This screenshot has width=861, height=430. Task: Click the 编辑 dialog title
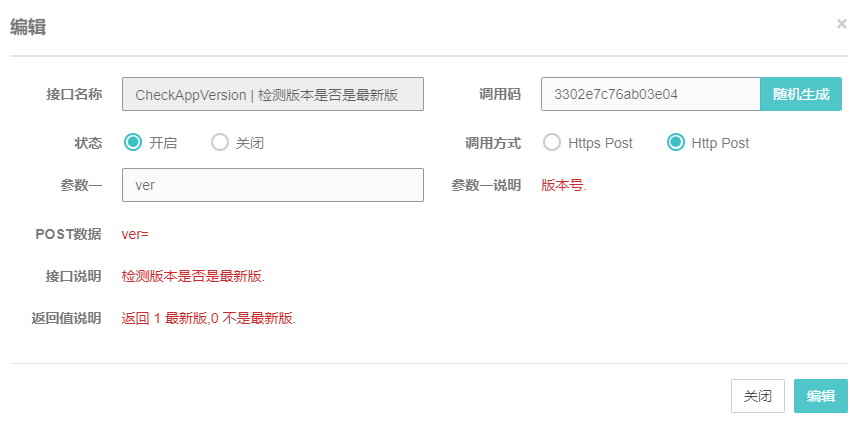(28, 27)
